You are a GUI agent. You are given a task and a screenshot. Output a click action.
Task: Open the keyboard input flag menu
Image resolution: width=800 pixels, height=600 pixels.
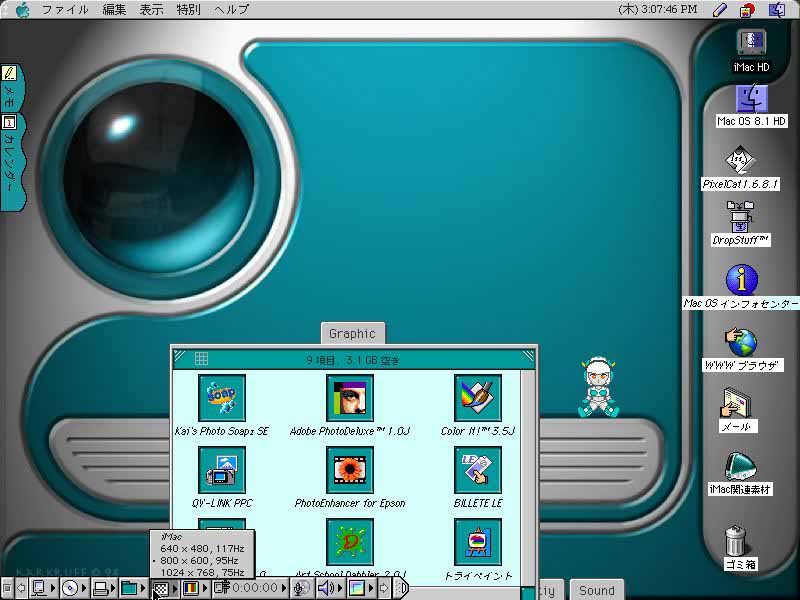[748, 10]
